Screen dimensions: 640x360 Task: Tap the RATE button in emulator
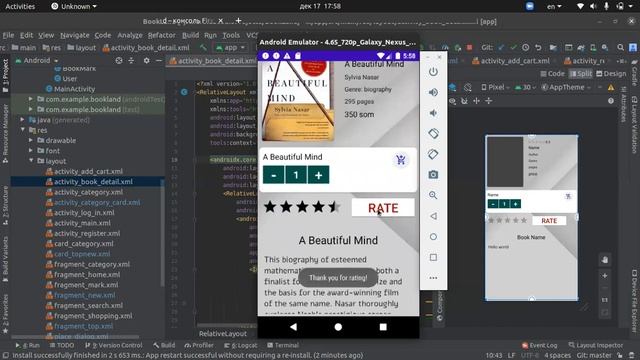point(383,208)
